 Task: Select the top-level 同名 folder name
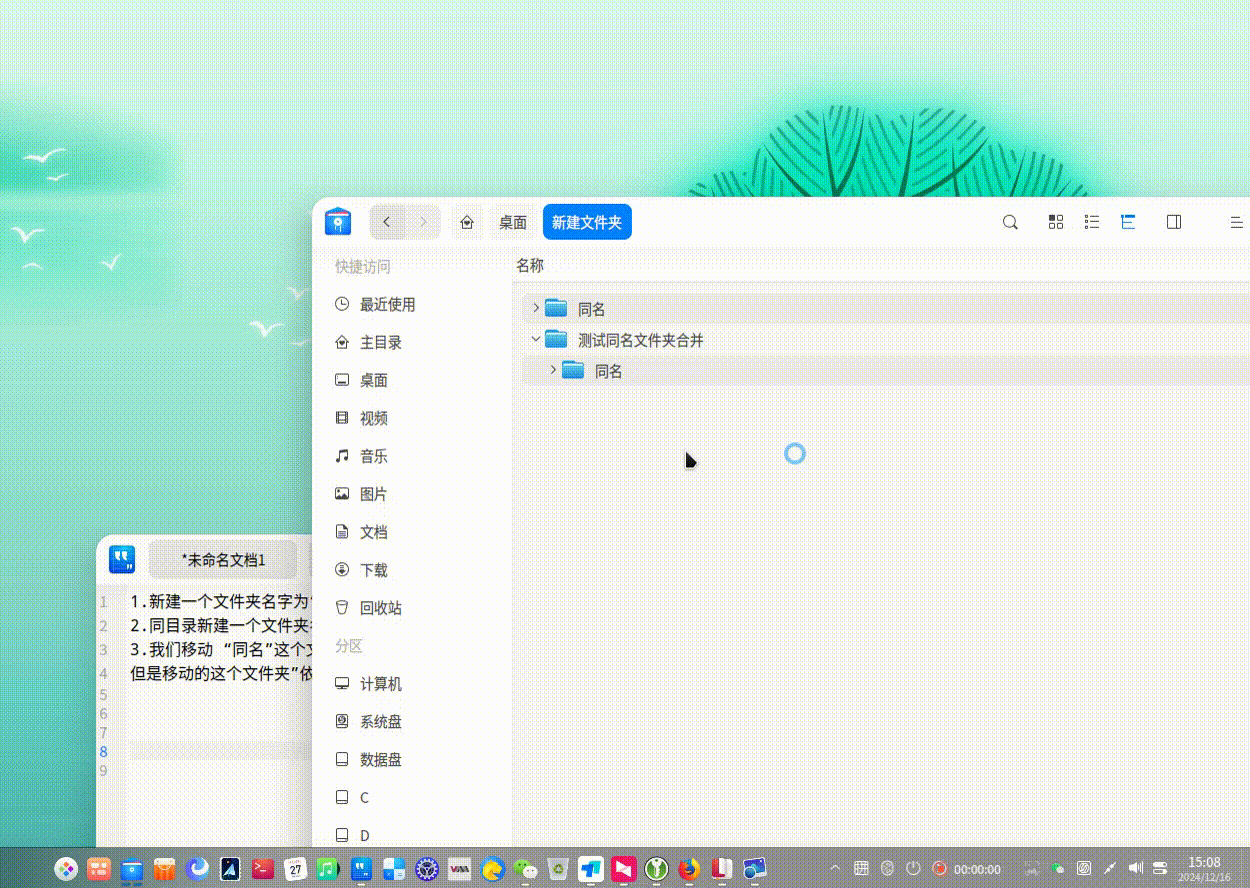tap(592, 309)
